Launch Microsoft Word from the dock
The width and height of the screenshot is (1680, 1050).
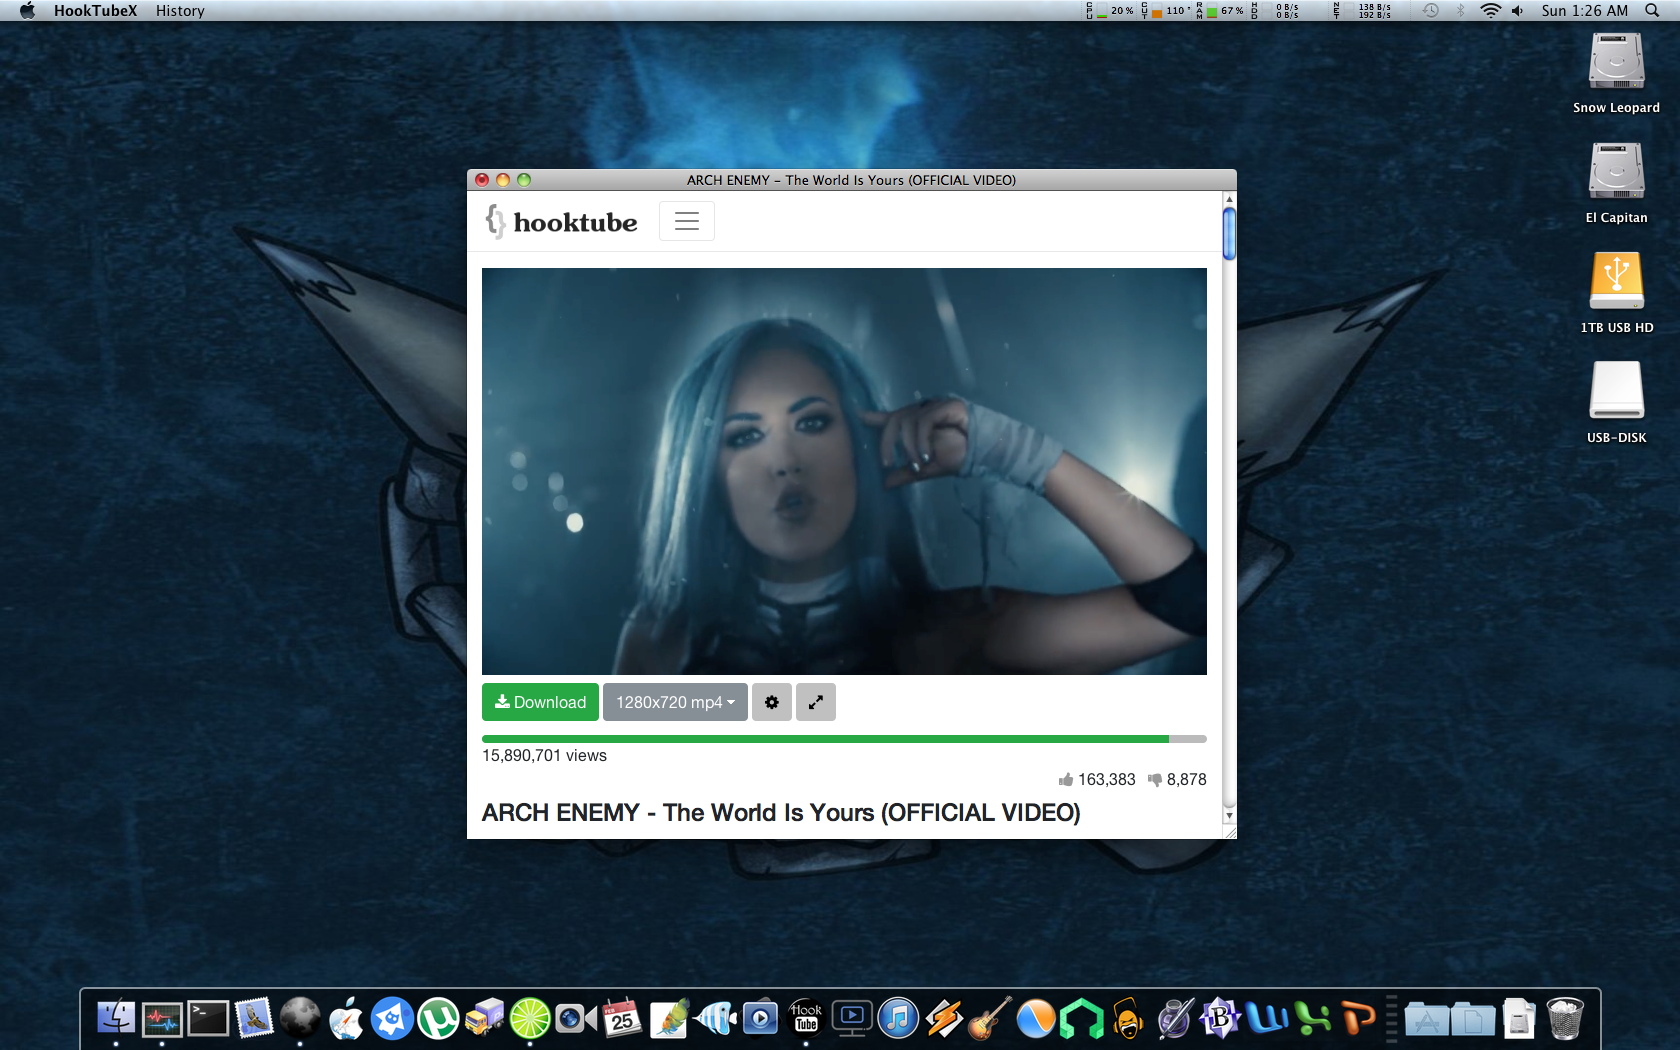pyautogui.click(x=1266, y=1019)
